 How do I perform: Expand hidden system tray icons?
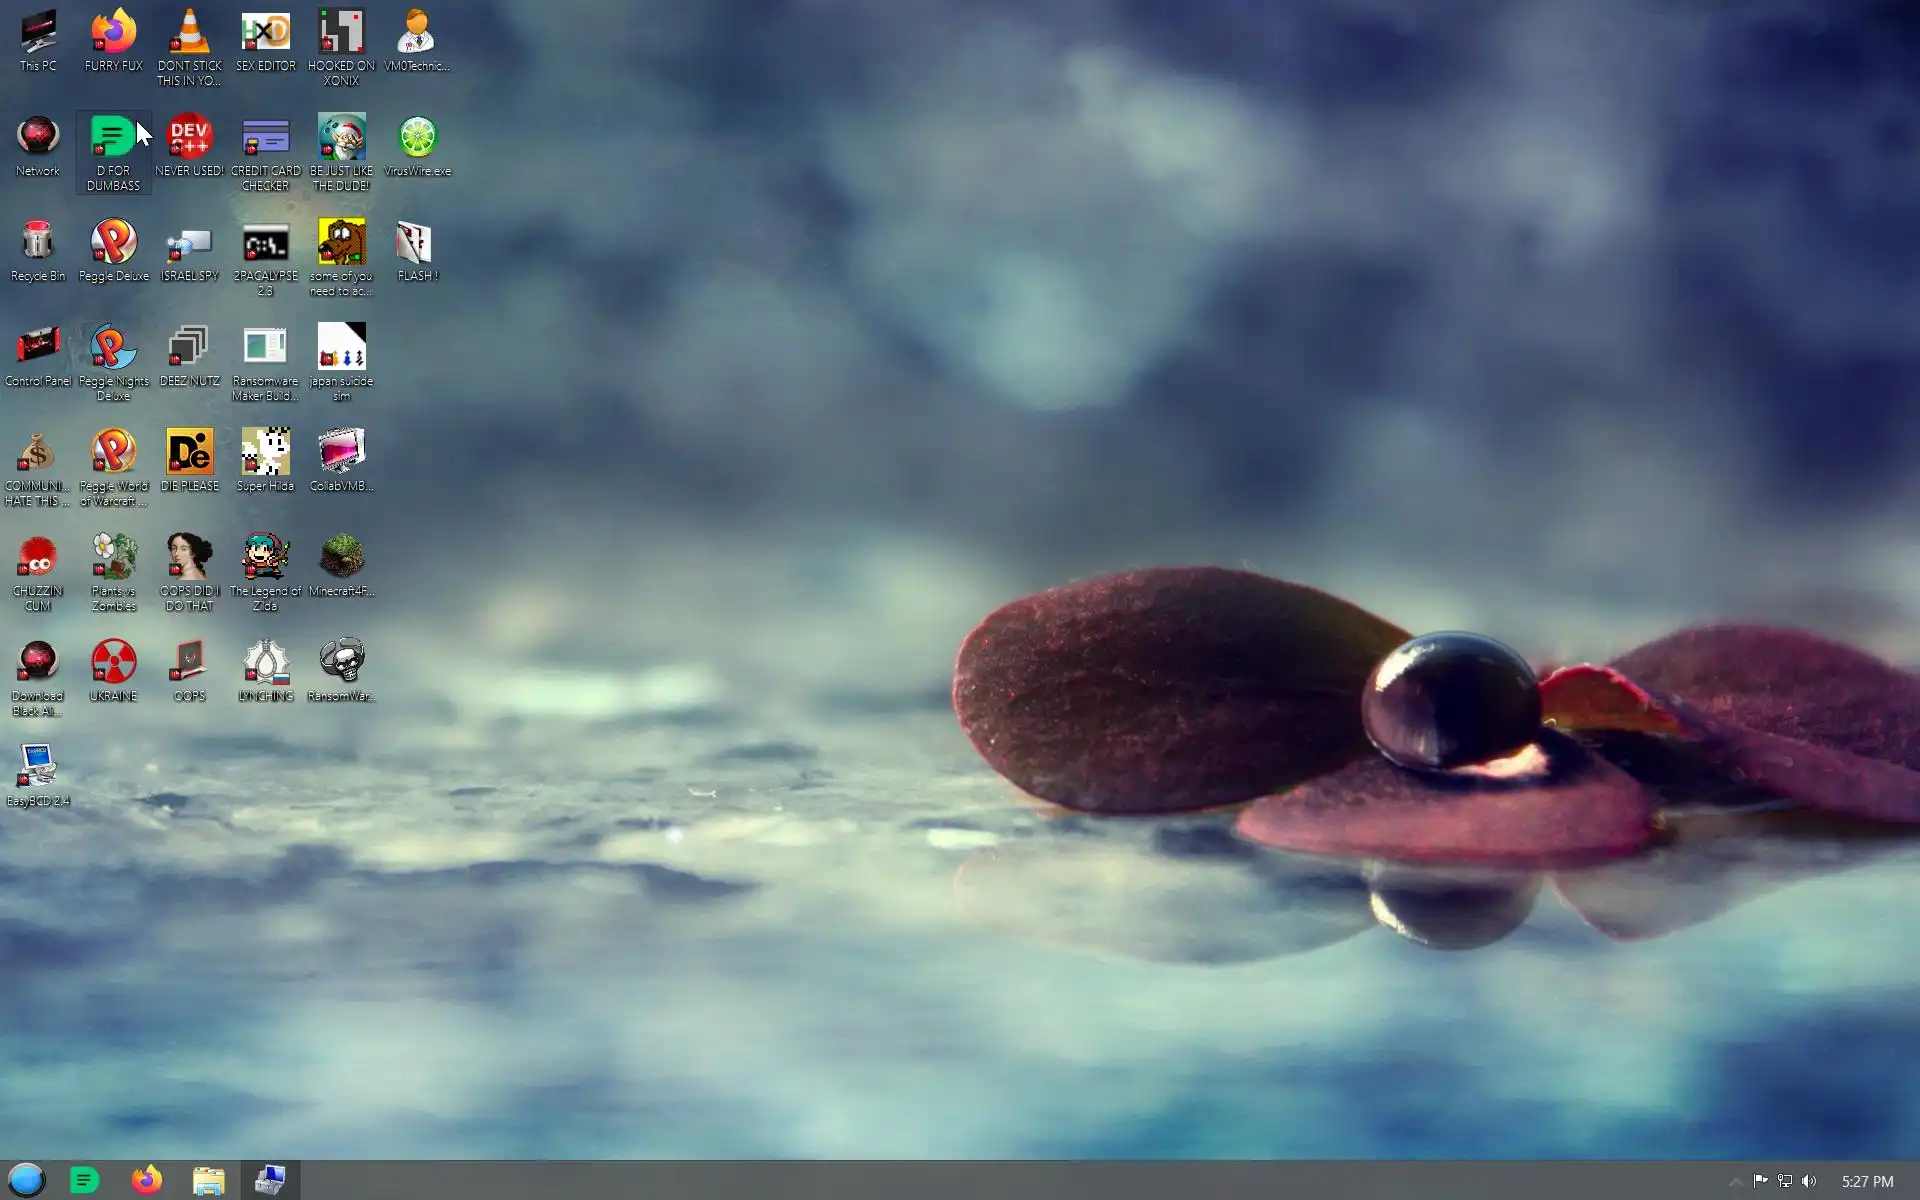[1735, 1181]
